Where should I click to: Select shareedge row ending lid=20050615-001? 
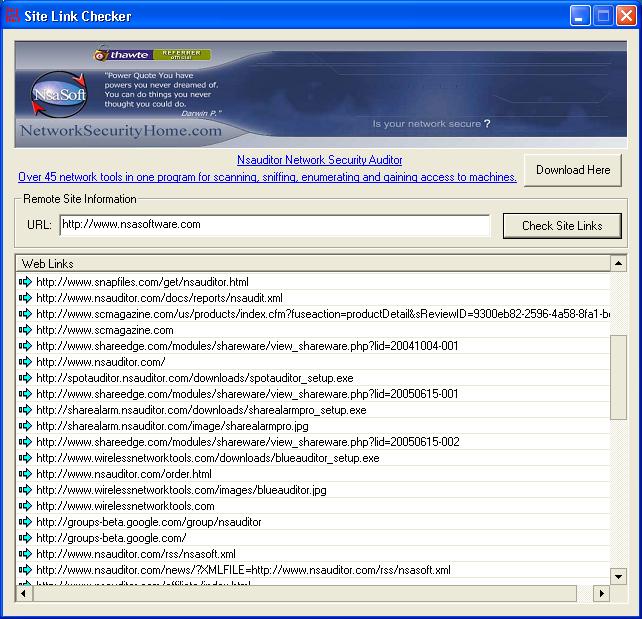pos(313,393)
